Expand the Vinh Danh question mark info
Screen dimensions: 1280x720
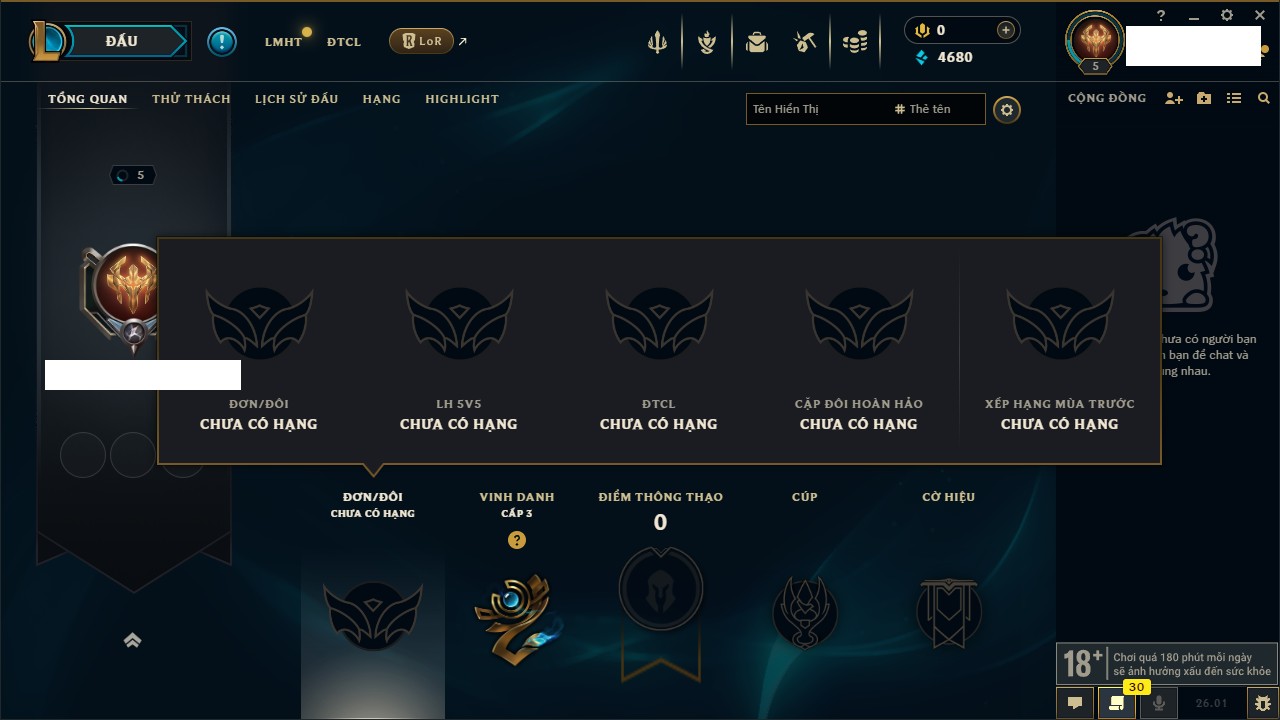[x=516, y=540]
